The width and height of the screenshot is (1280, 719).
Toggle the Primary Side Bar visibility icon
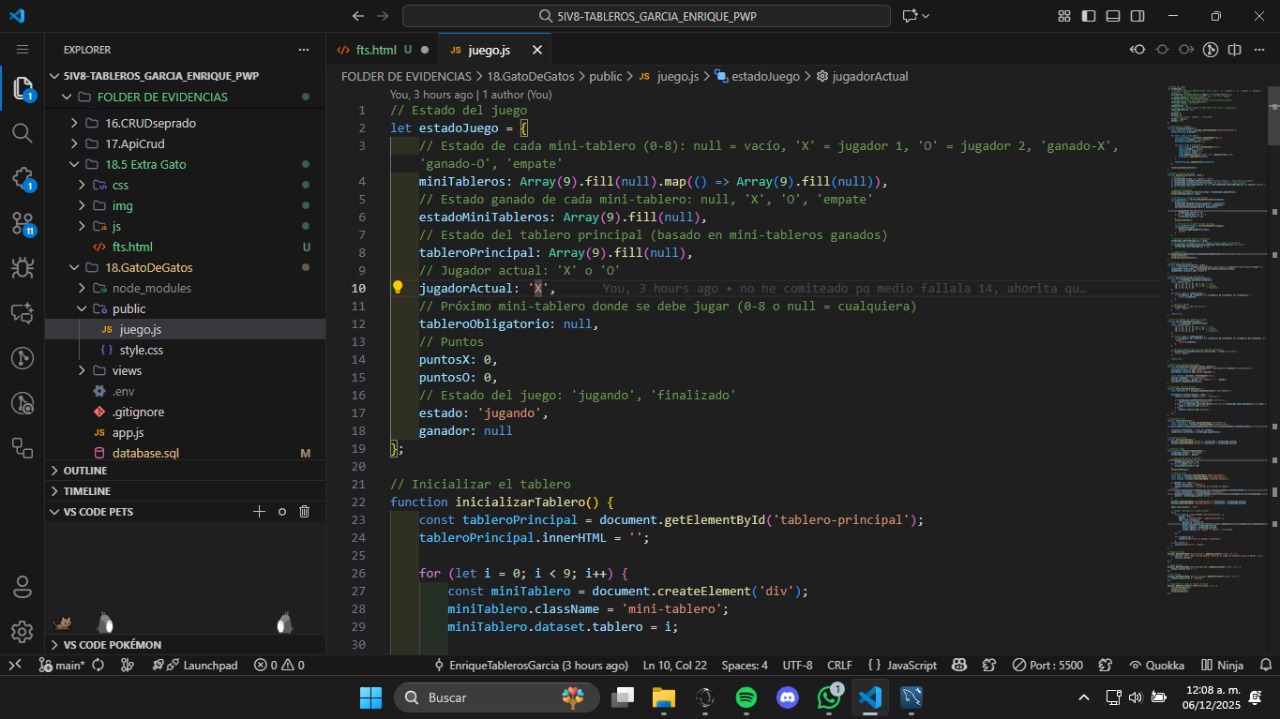click(x=1089, y=16)
